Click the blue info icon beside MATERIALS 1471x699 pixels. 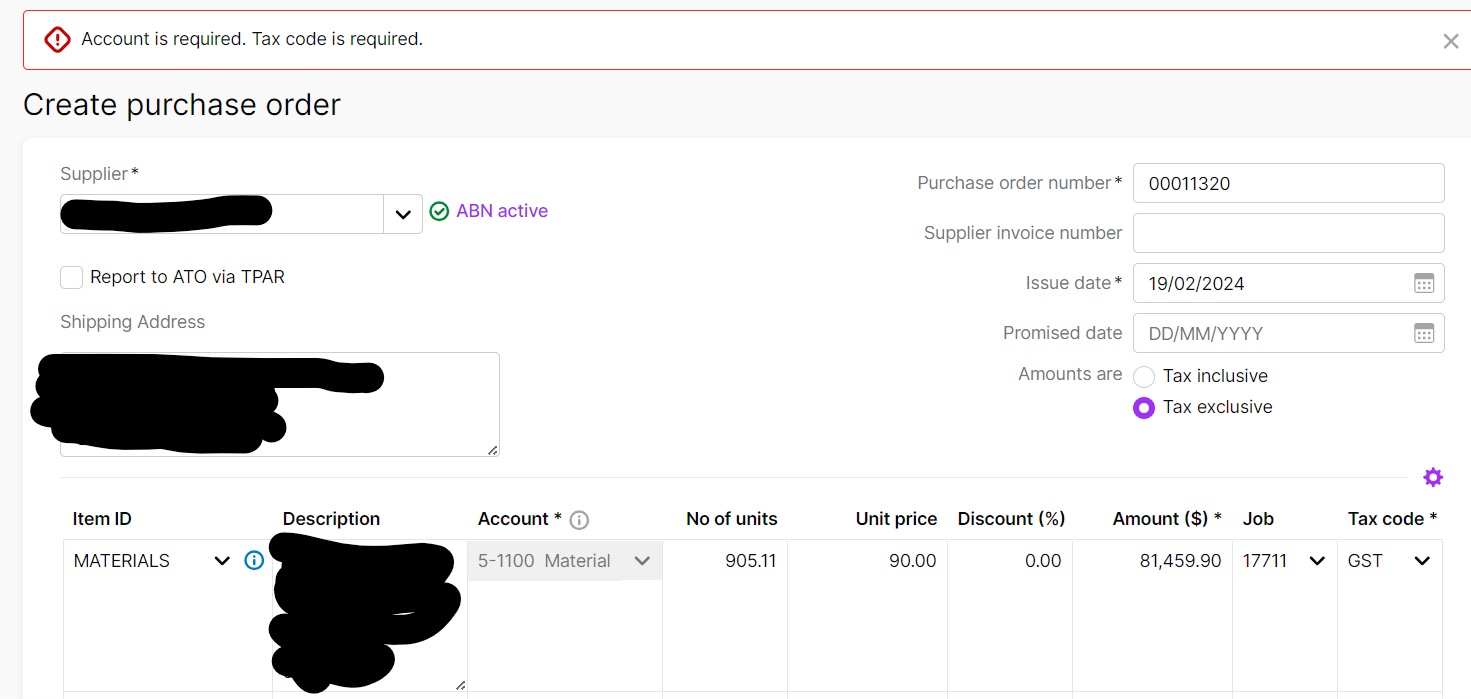(x=254, y=561)
